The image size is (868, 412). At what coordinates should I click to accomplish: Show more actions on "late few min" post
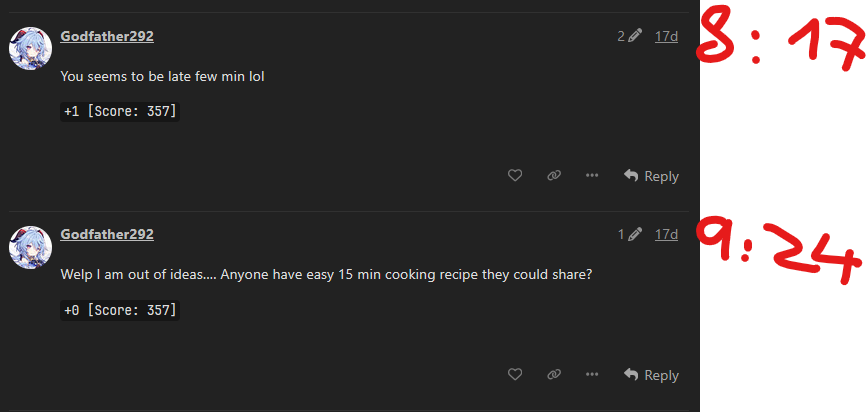point(592,176)
